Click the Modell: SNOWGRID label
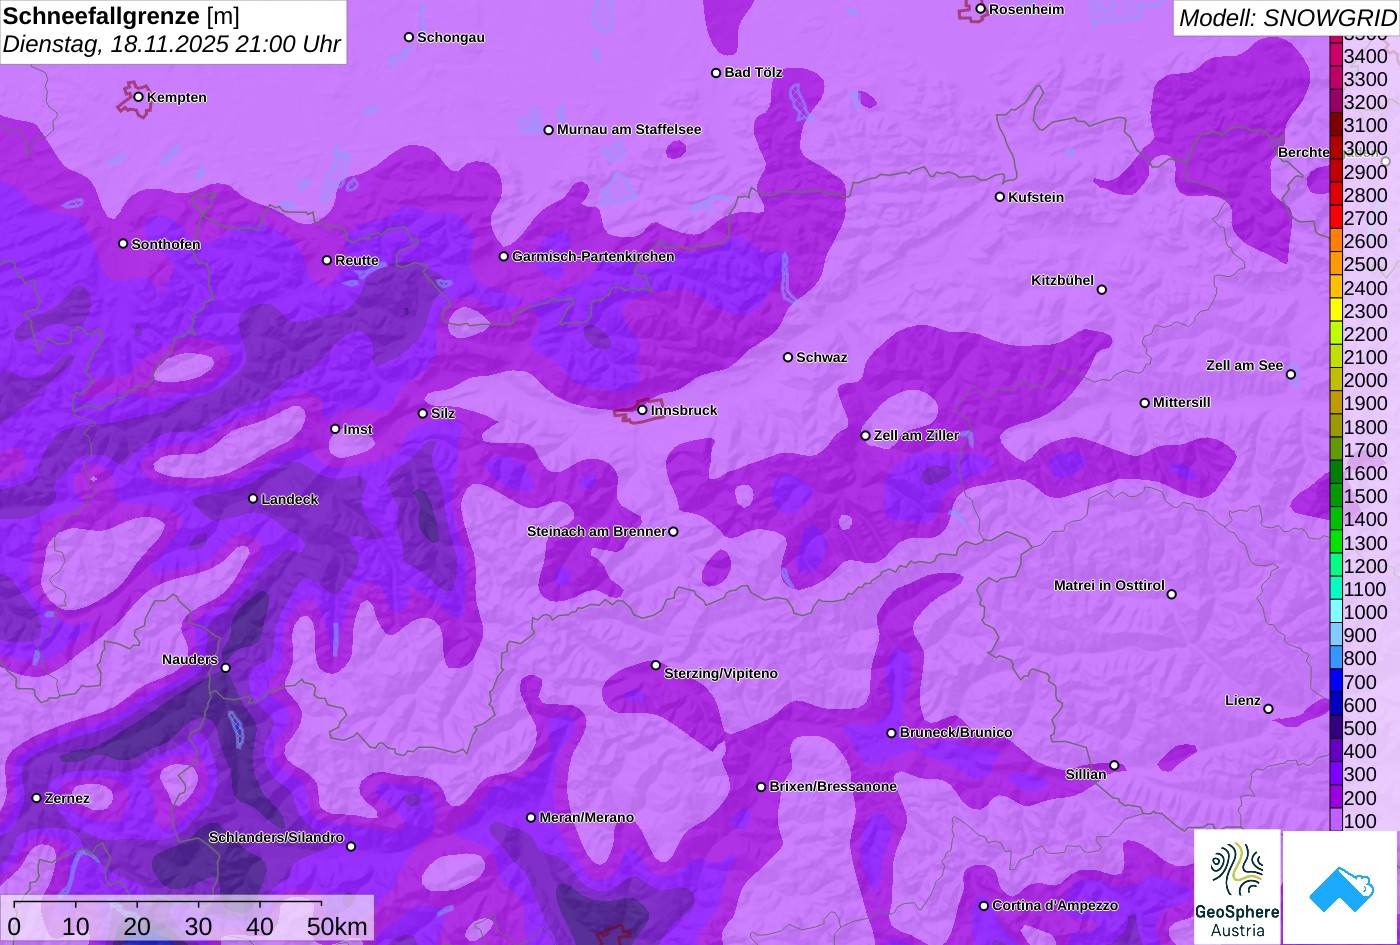1400x945 pixels. pos(1288,17)
